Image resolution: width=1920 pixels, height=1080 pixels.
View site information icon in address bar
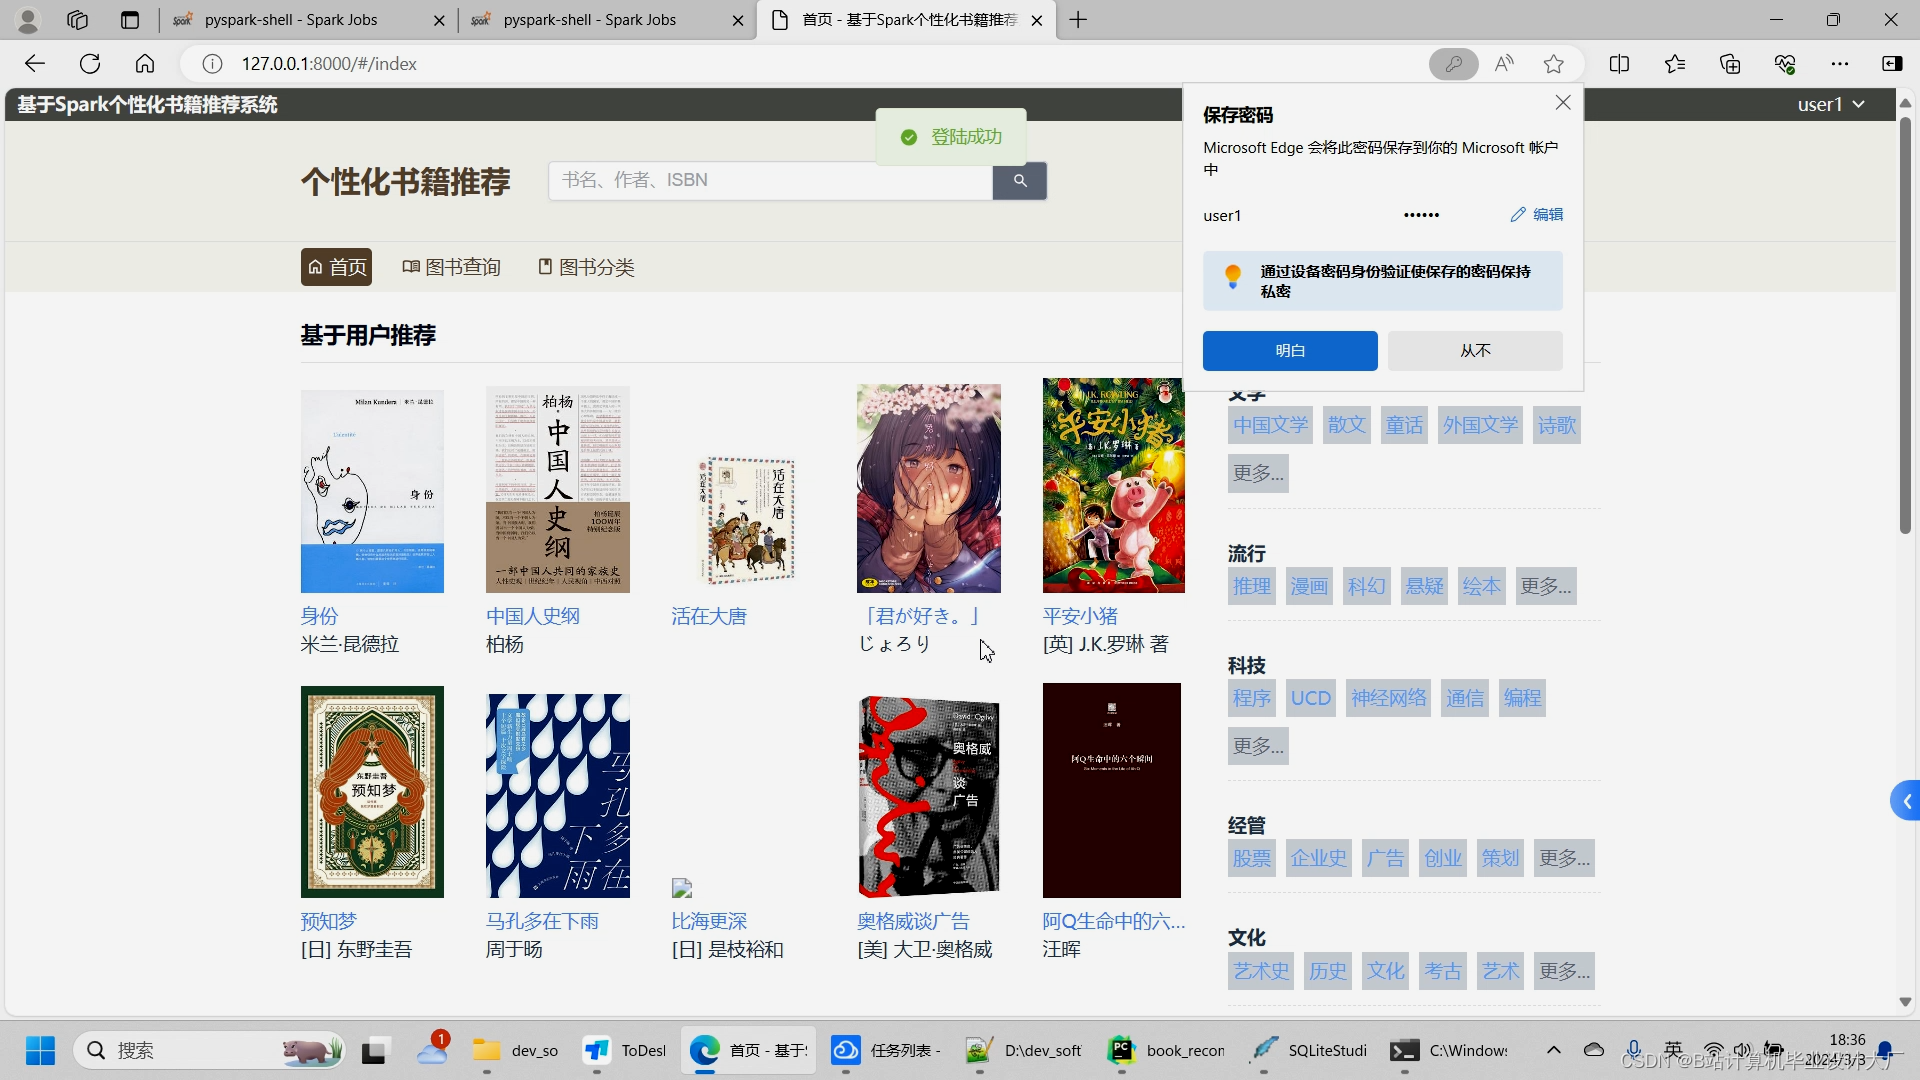(x=212, y=64)
